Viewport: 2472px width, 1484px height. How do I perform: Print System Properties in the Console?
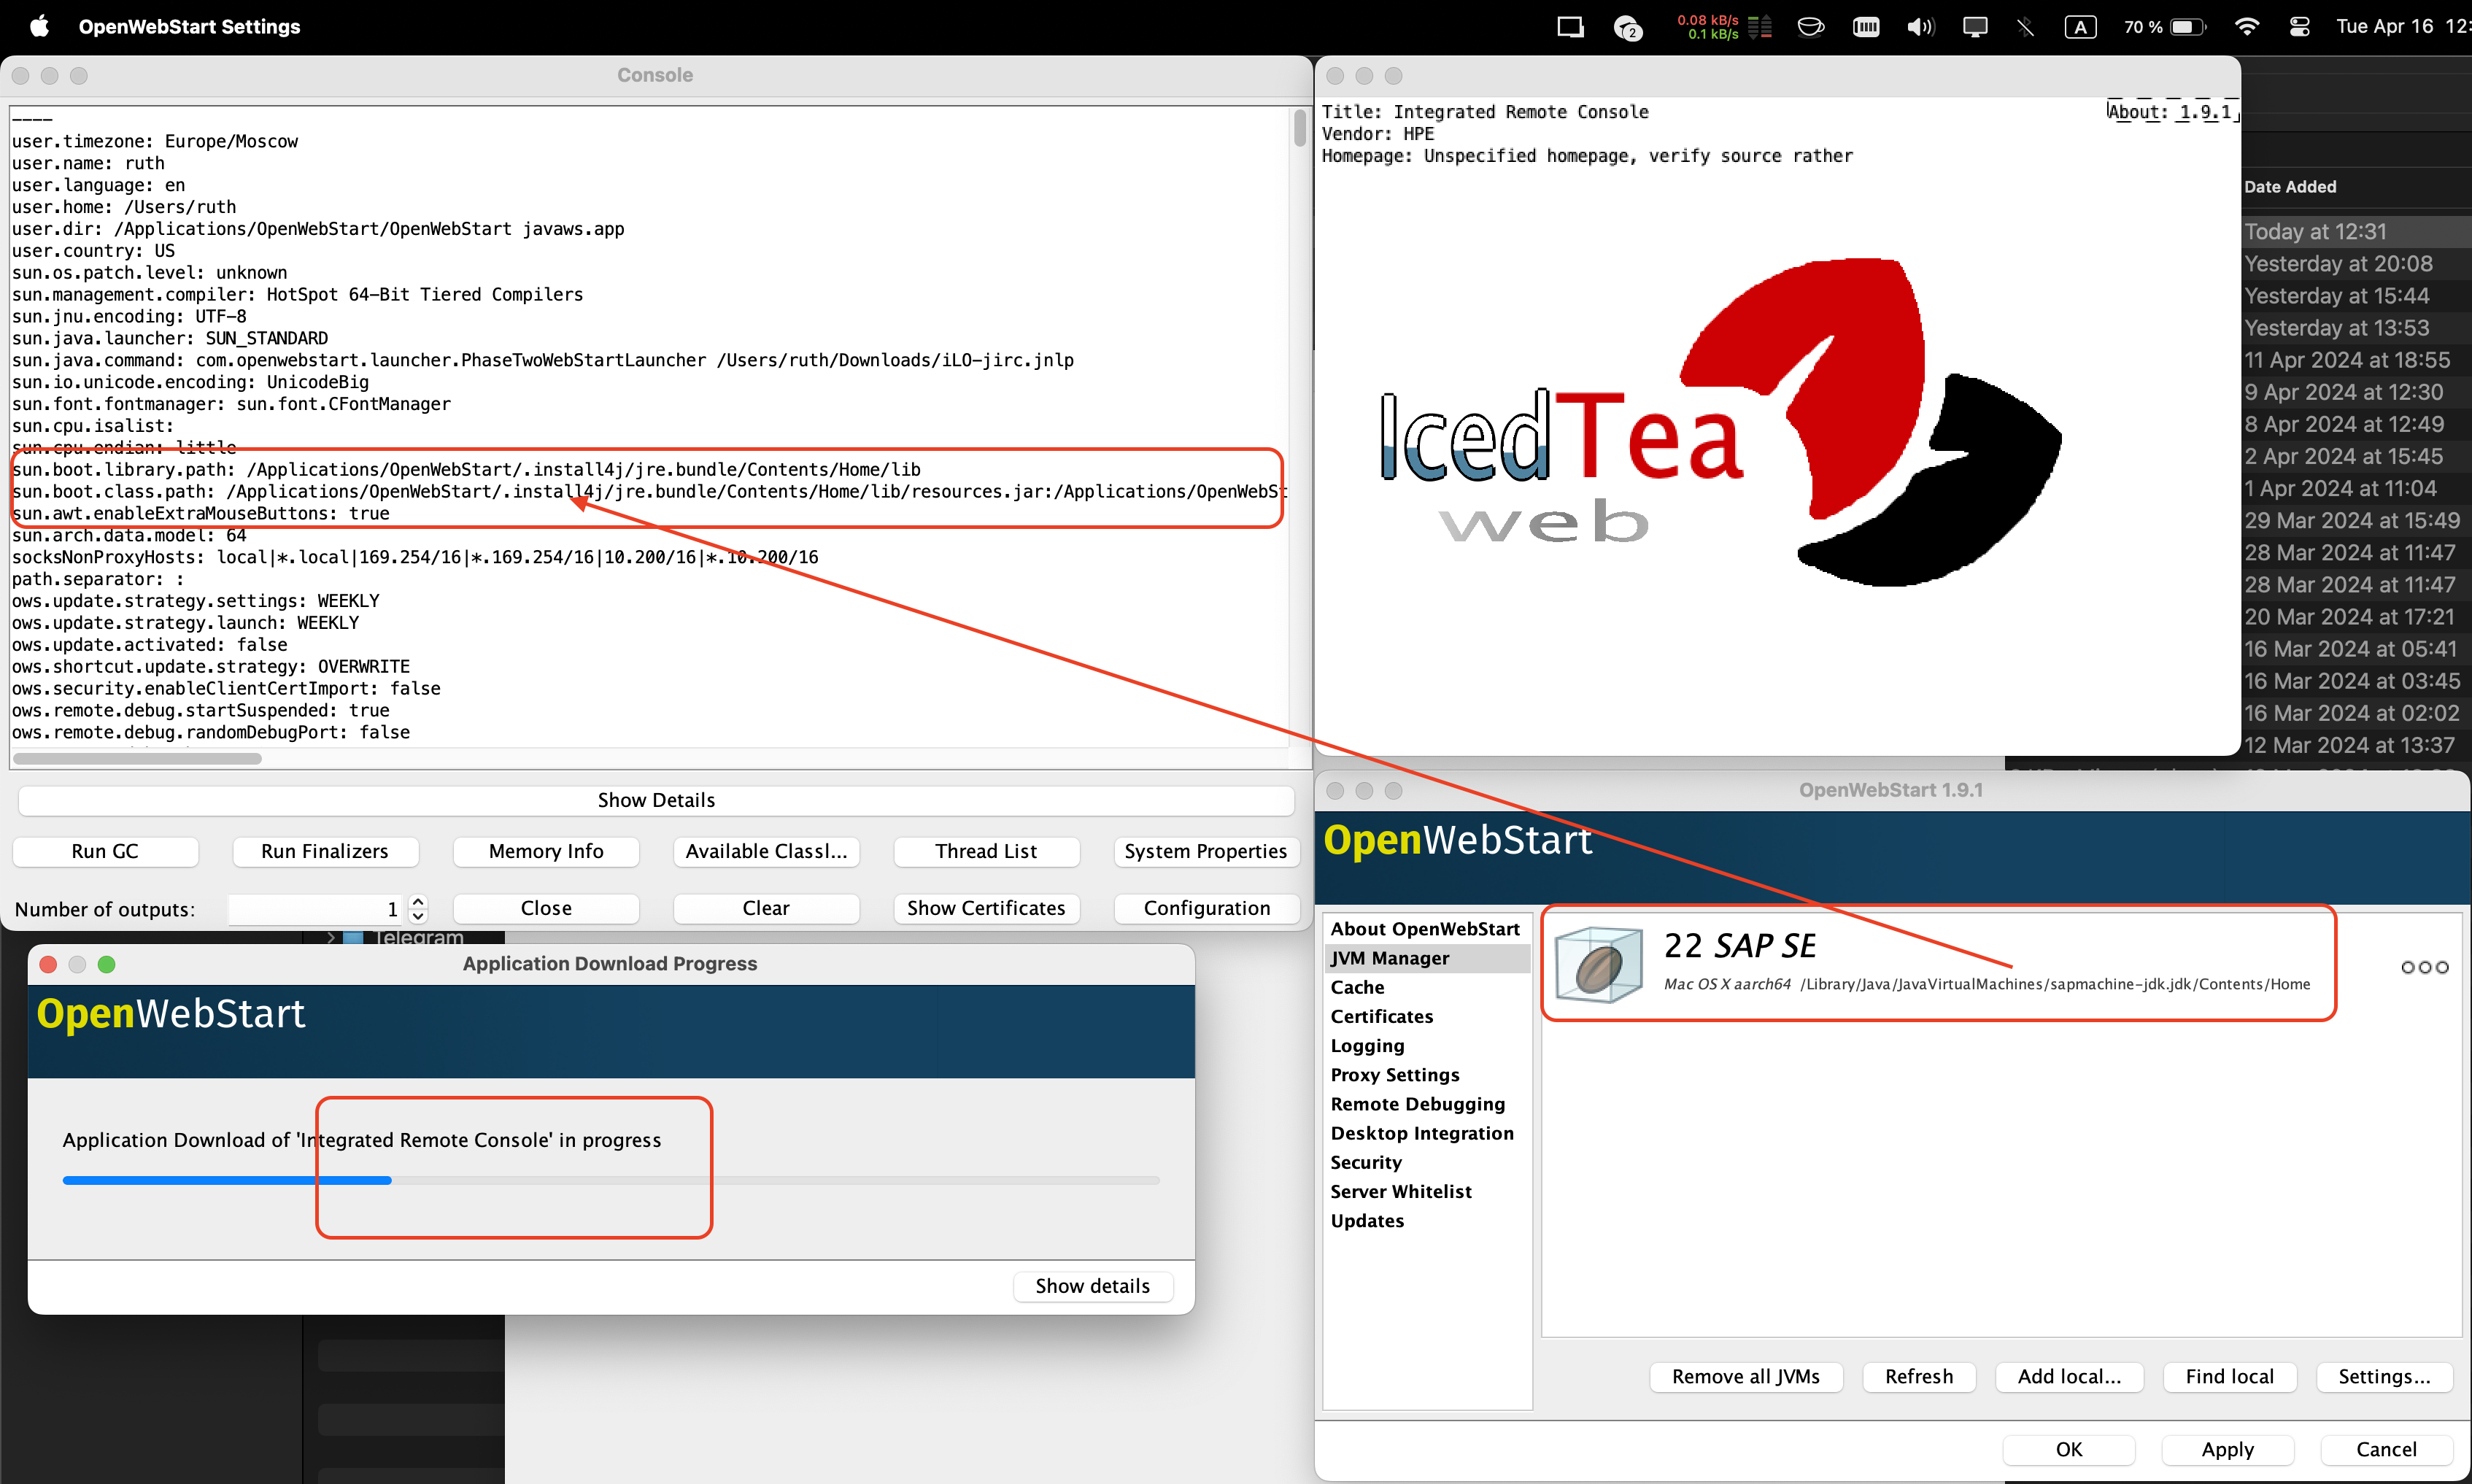pyautogui.click(x=1206, y=851)
